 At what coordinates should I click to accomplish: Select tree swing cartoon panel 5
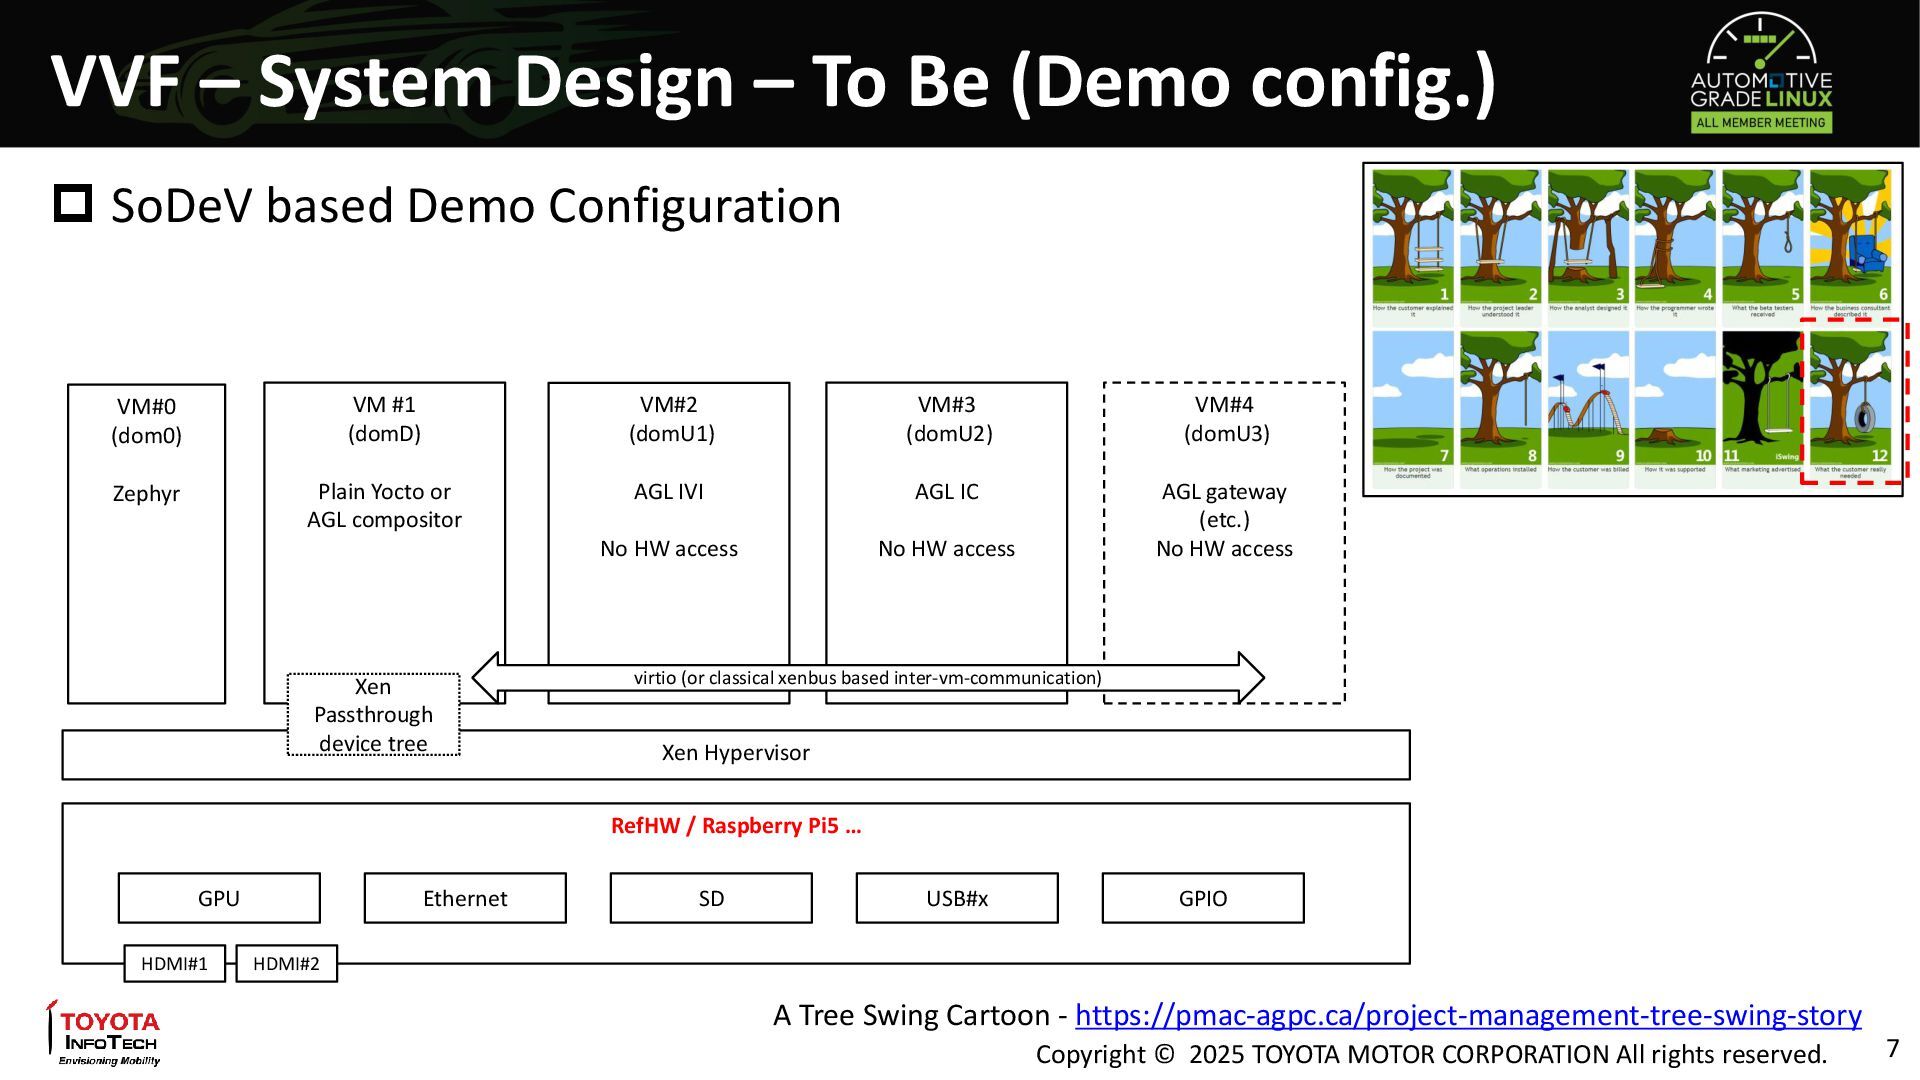pos(1762,237)
